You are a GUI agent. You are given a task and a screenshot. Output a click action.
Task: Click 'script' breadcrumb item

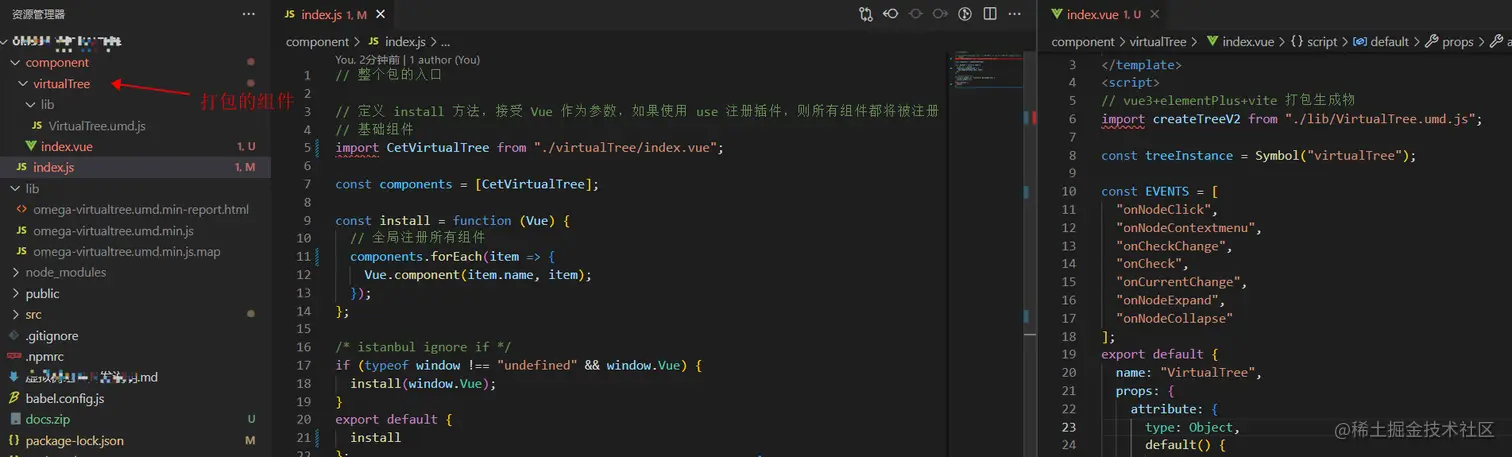point(1322,42)
